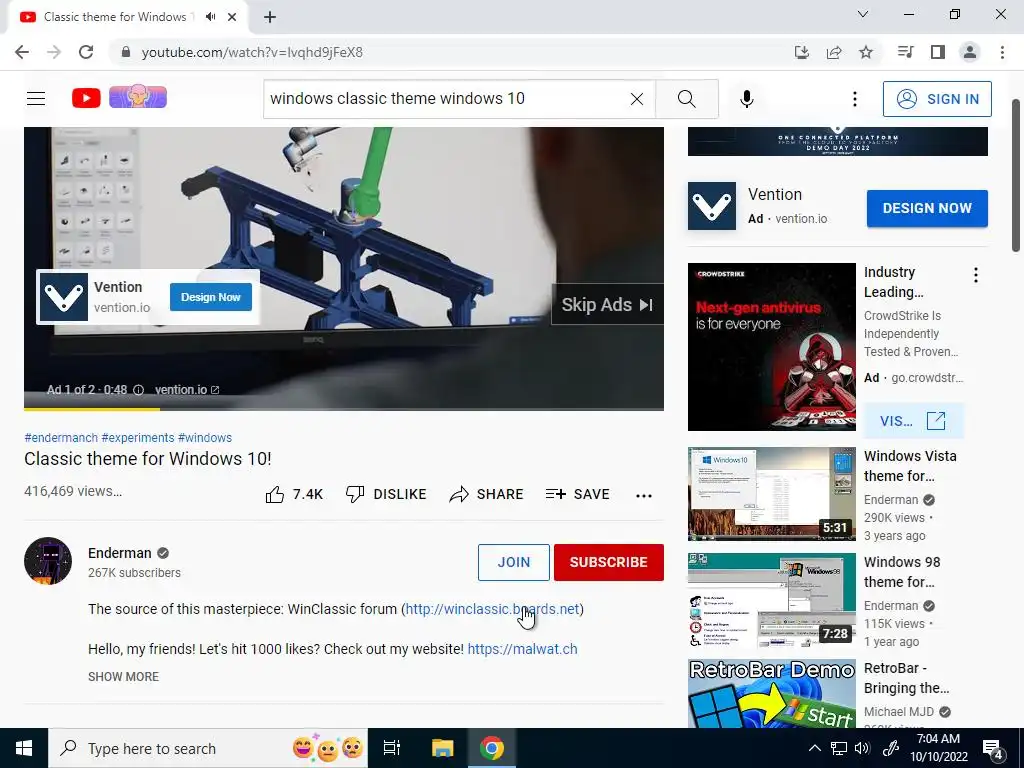Image resolution: width=1024 pixels, height=768 pixels.
Task: Clear the search box with X
Action: [x=637, y=99]
